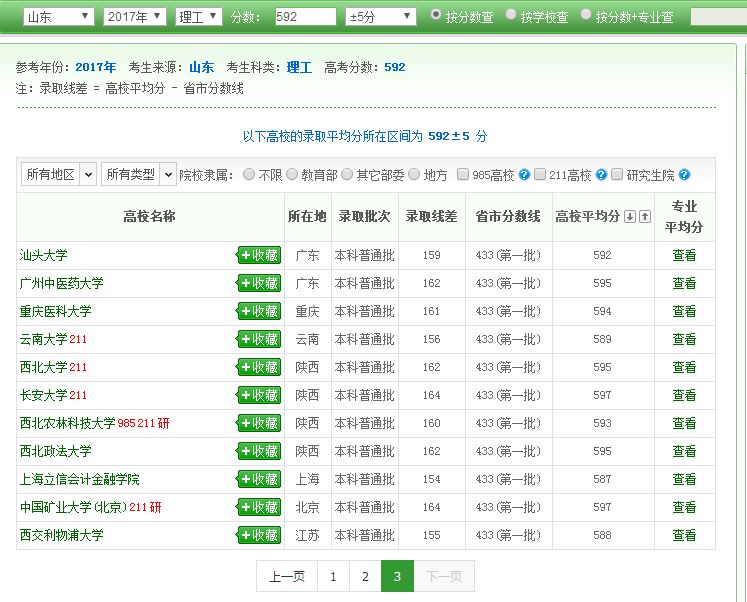Open 上海立信会计金融学院 school link
The image size is (747, 602).
tap(80, 479)
